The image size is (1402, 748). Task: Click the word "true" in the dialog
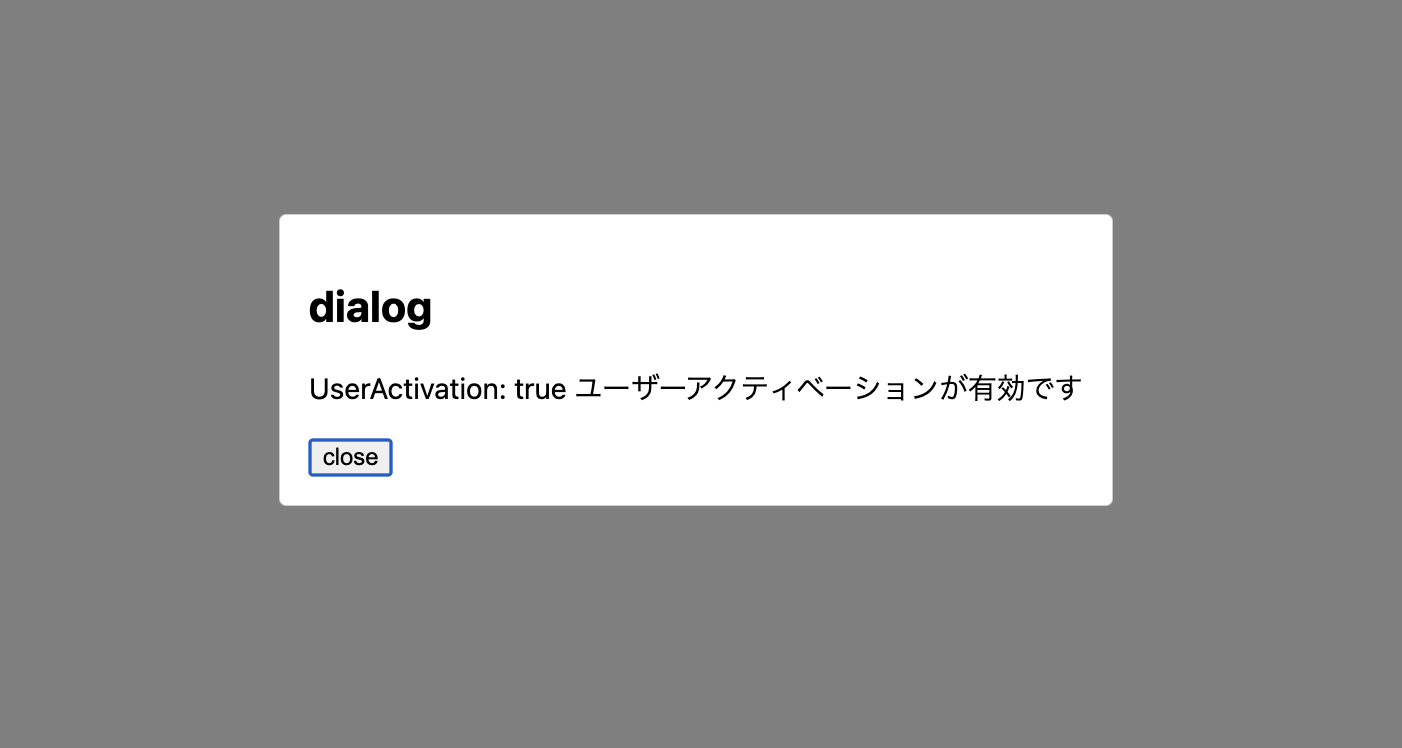click(x=540, y=388)
